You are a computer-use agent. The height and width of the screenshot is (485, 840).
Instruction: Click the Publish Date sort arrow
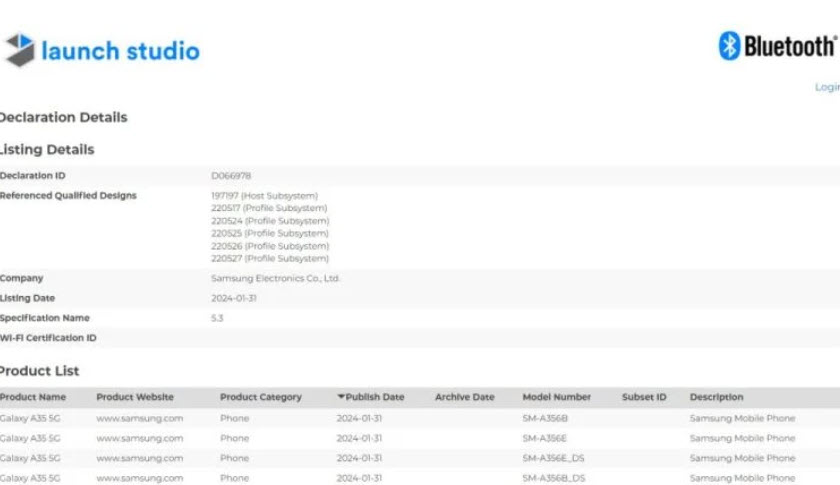(341, 397)
